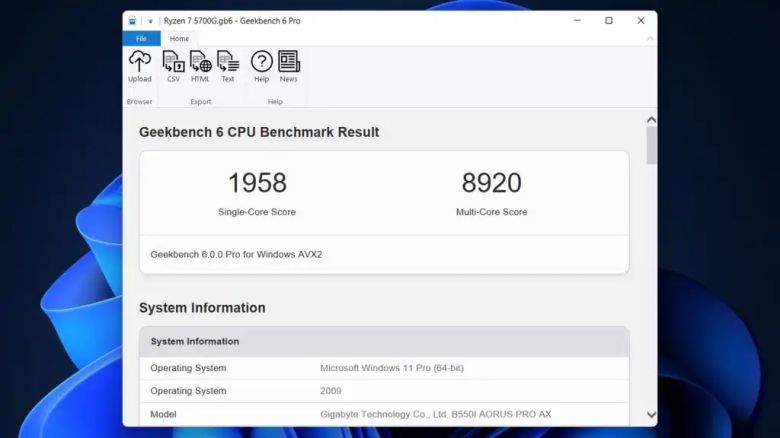The image size is (780, 438).
Task: Minimize the Geekbench 6 Pro window
Action: 577,20
